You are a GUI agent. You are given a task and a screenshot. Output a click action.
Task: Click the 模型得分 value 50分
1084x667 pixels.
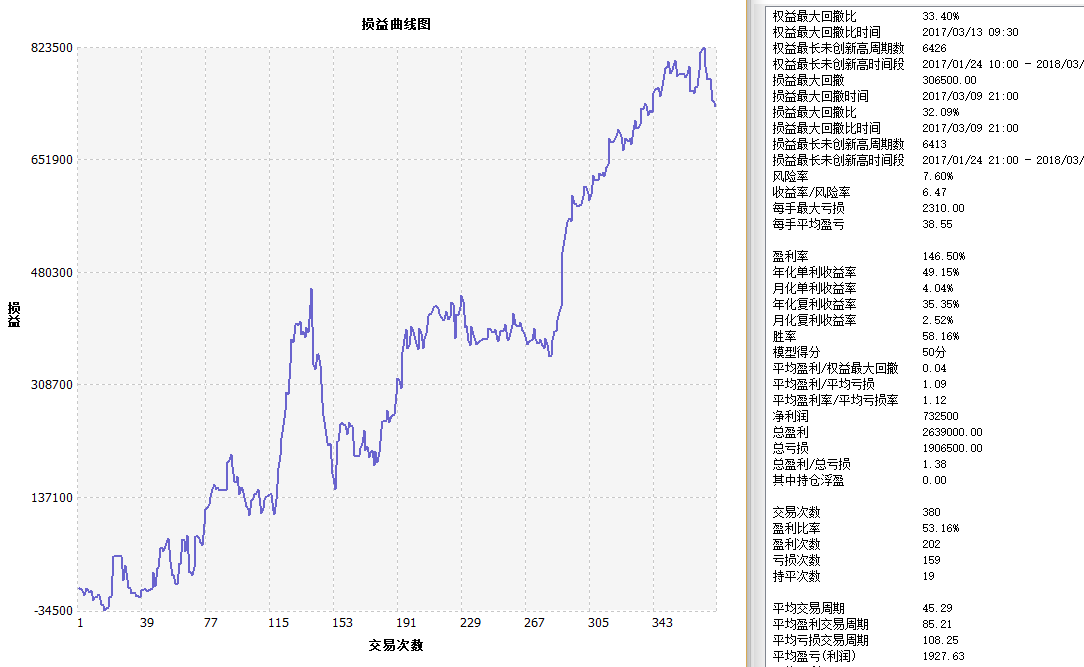coord(934,352)
